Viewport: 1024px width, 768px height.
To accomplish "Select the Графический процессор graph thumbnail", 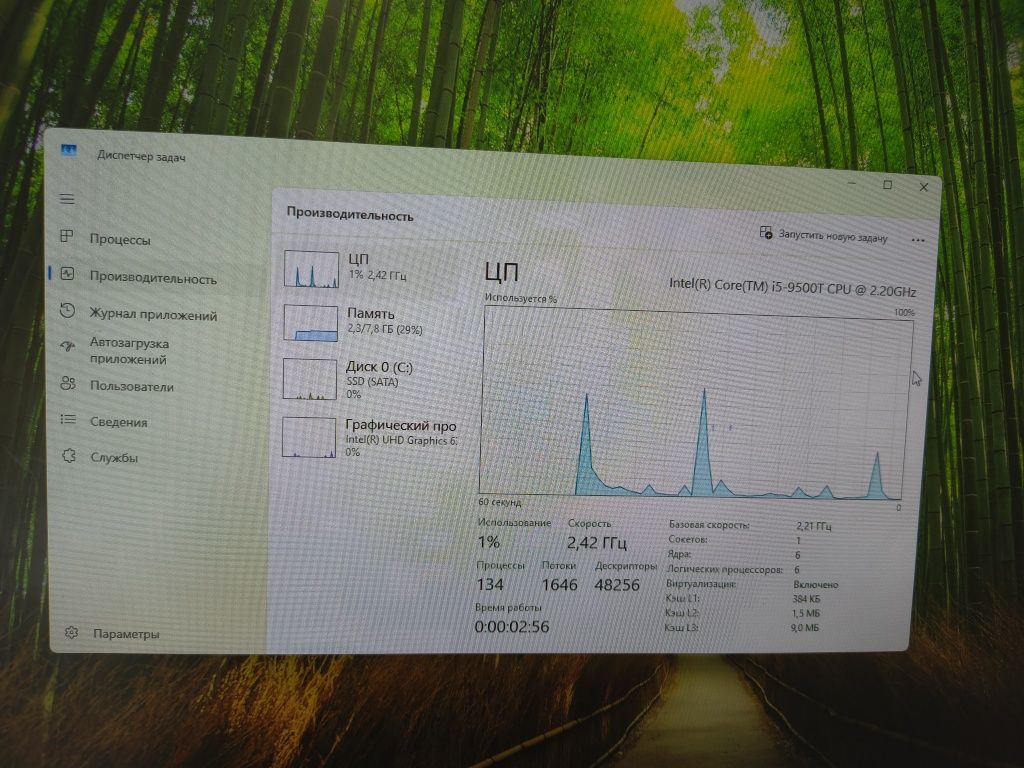I will 309,438.
